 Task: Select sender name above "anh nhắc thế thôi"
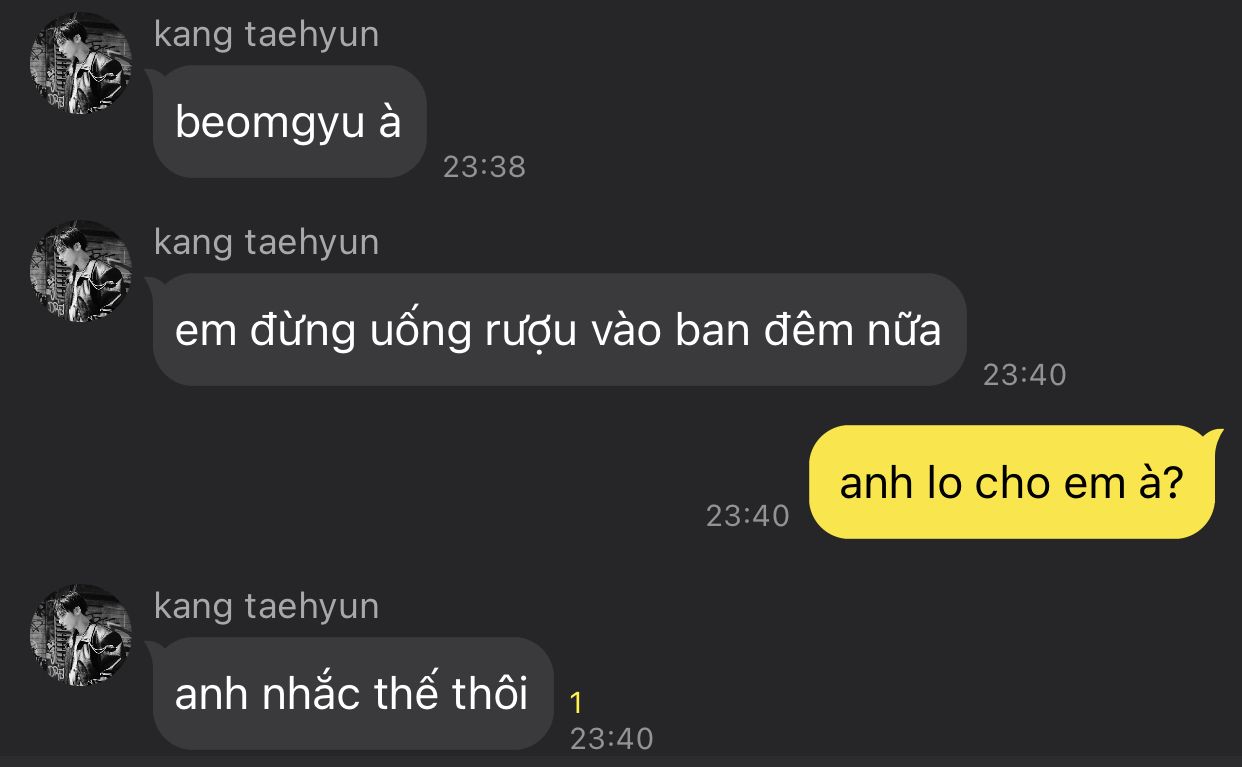point(267,607)
